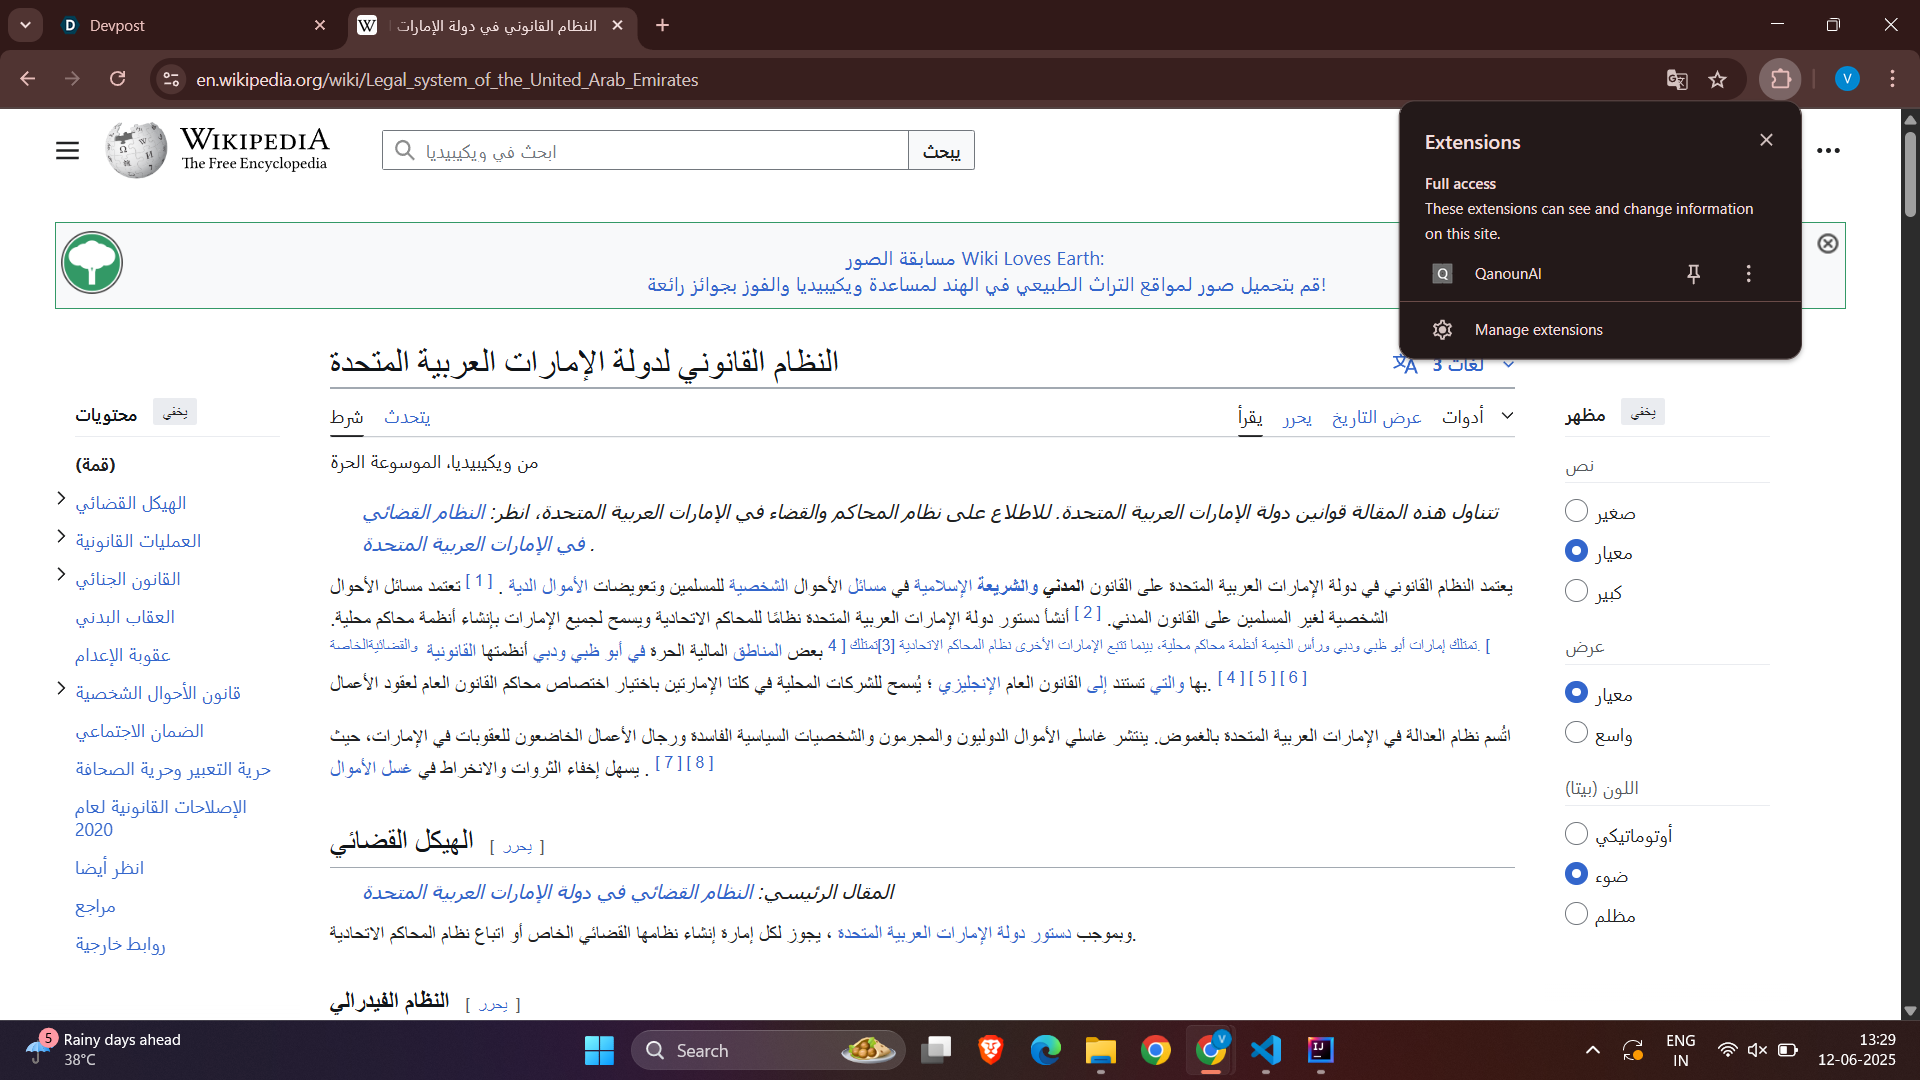Expand the judicial structure contents section

(61, 499)
